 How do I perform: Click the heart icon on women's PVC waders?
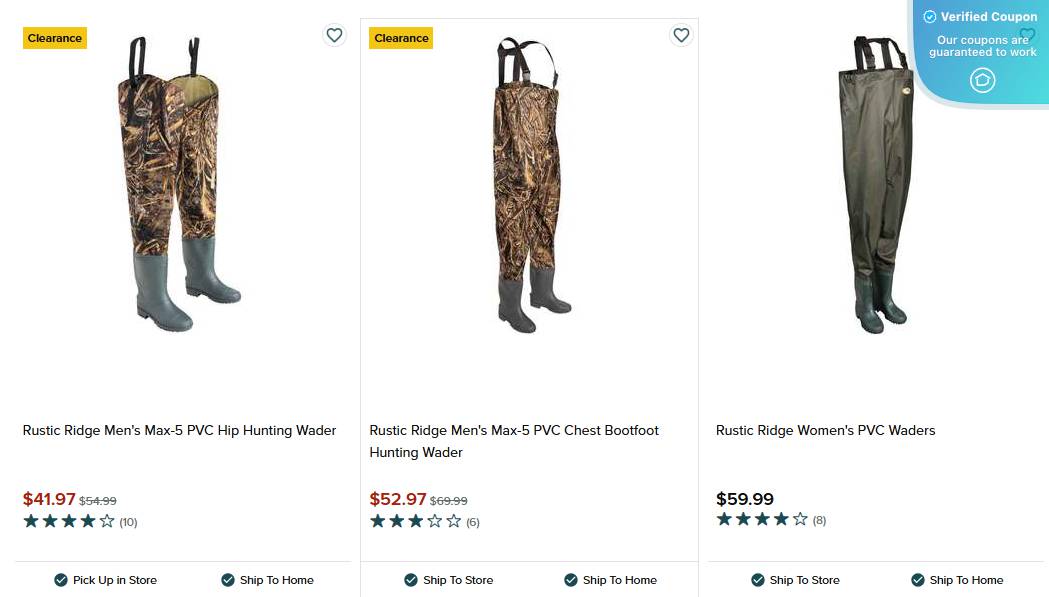(1027, 35)
